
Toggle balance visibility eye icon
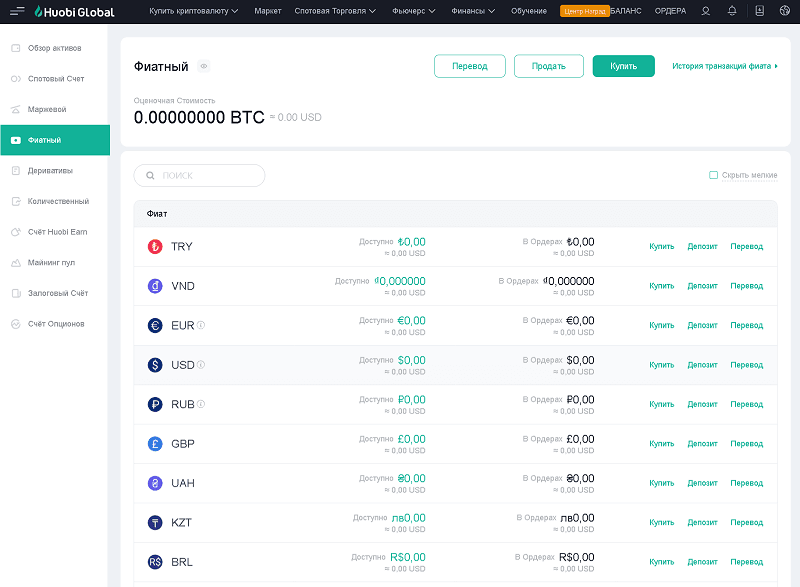pos(204,66)
